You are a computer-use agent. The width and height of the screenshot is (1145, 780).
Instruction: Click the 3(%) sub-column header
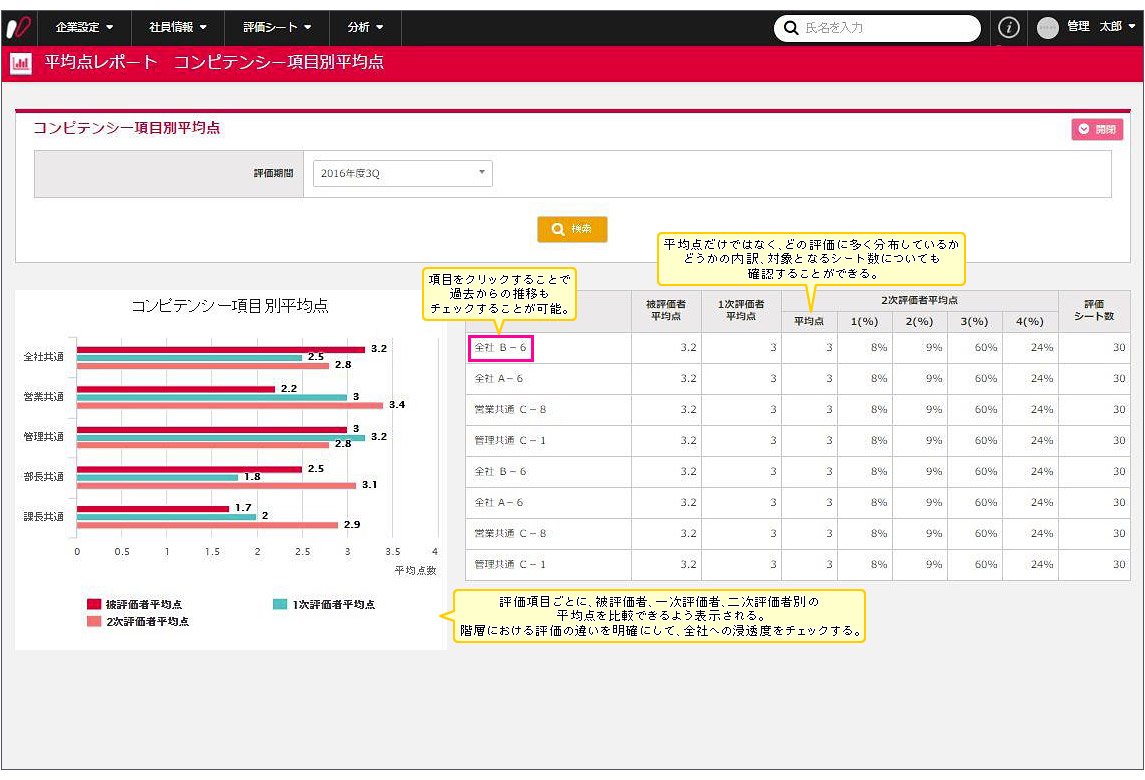[x=975, y=321]
